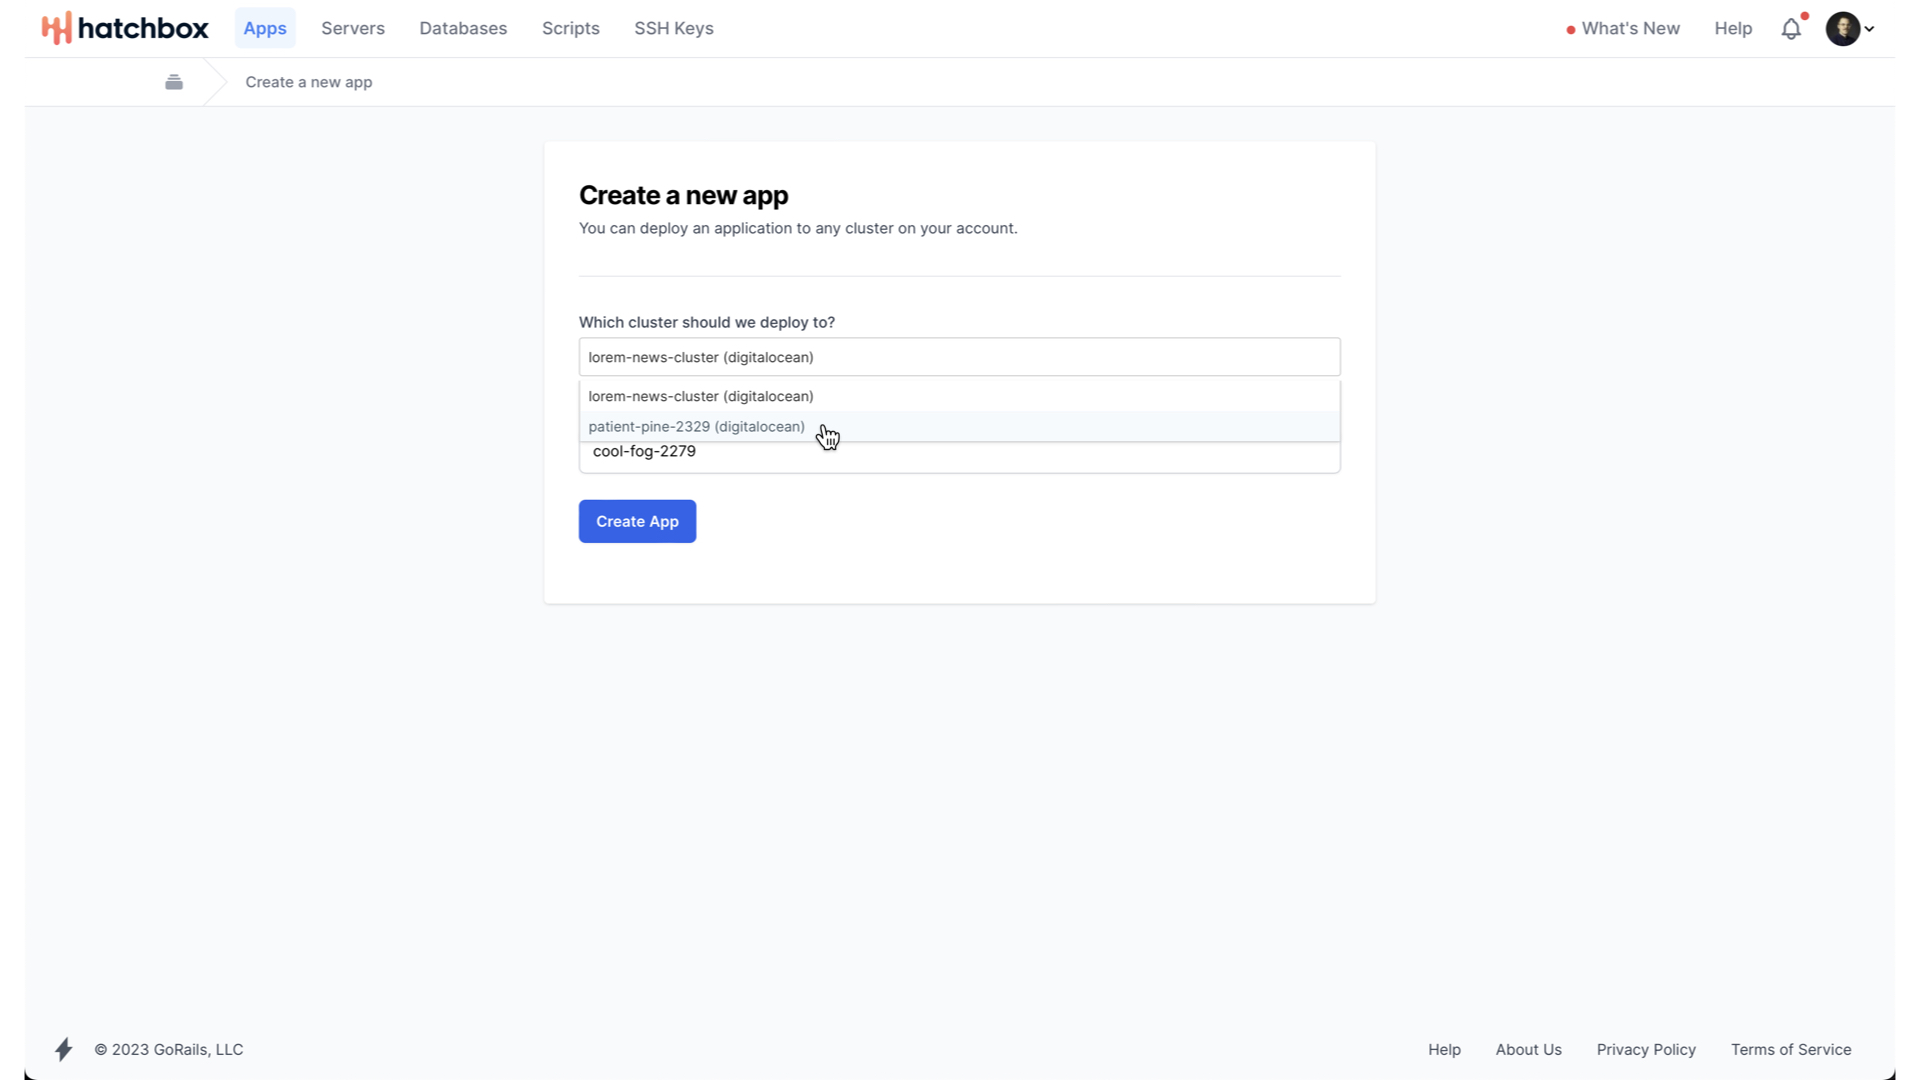The image size is (1920, 1080).
Task: Open Help in the top navigation
Action: coord(1733,29)
